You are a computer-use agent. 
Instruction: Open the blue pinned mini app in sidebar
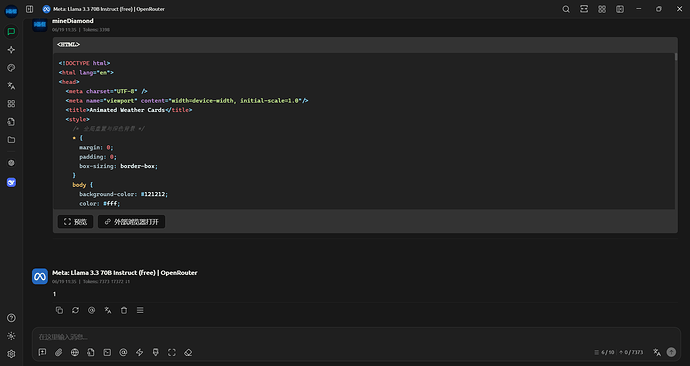(x=11, y=182)
